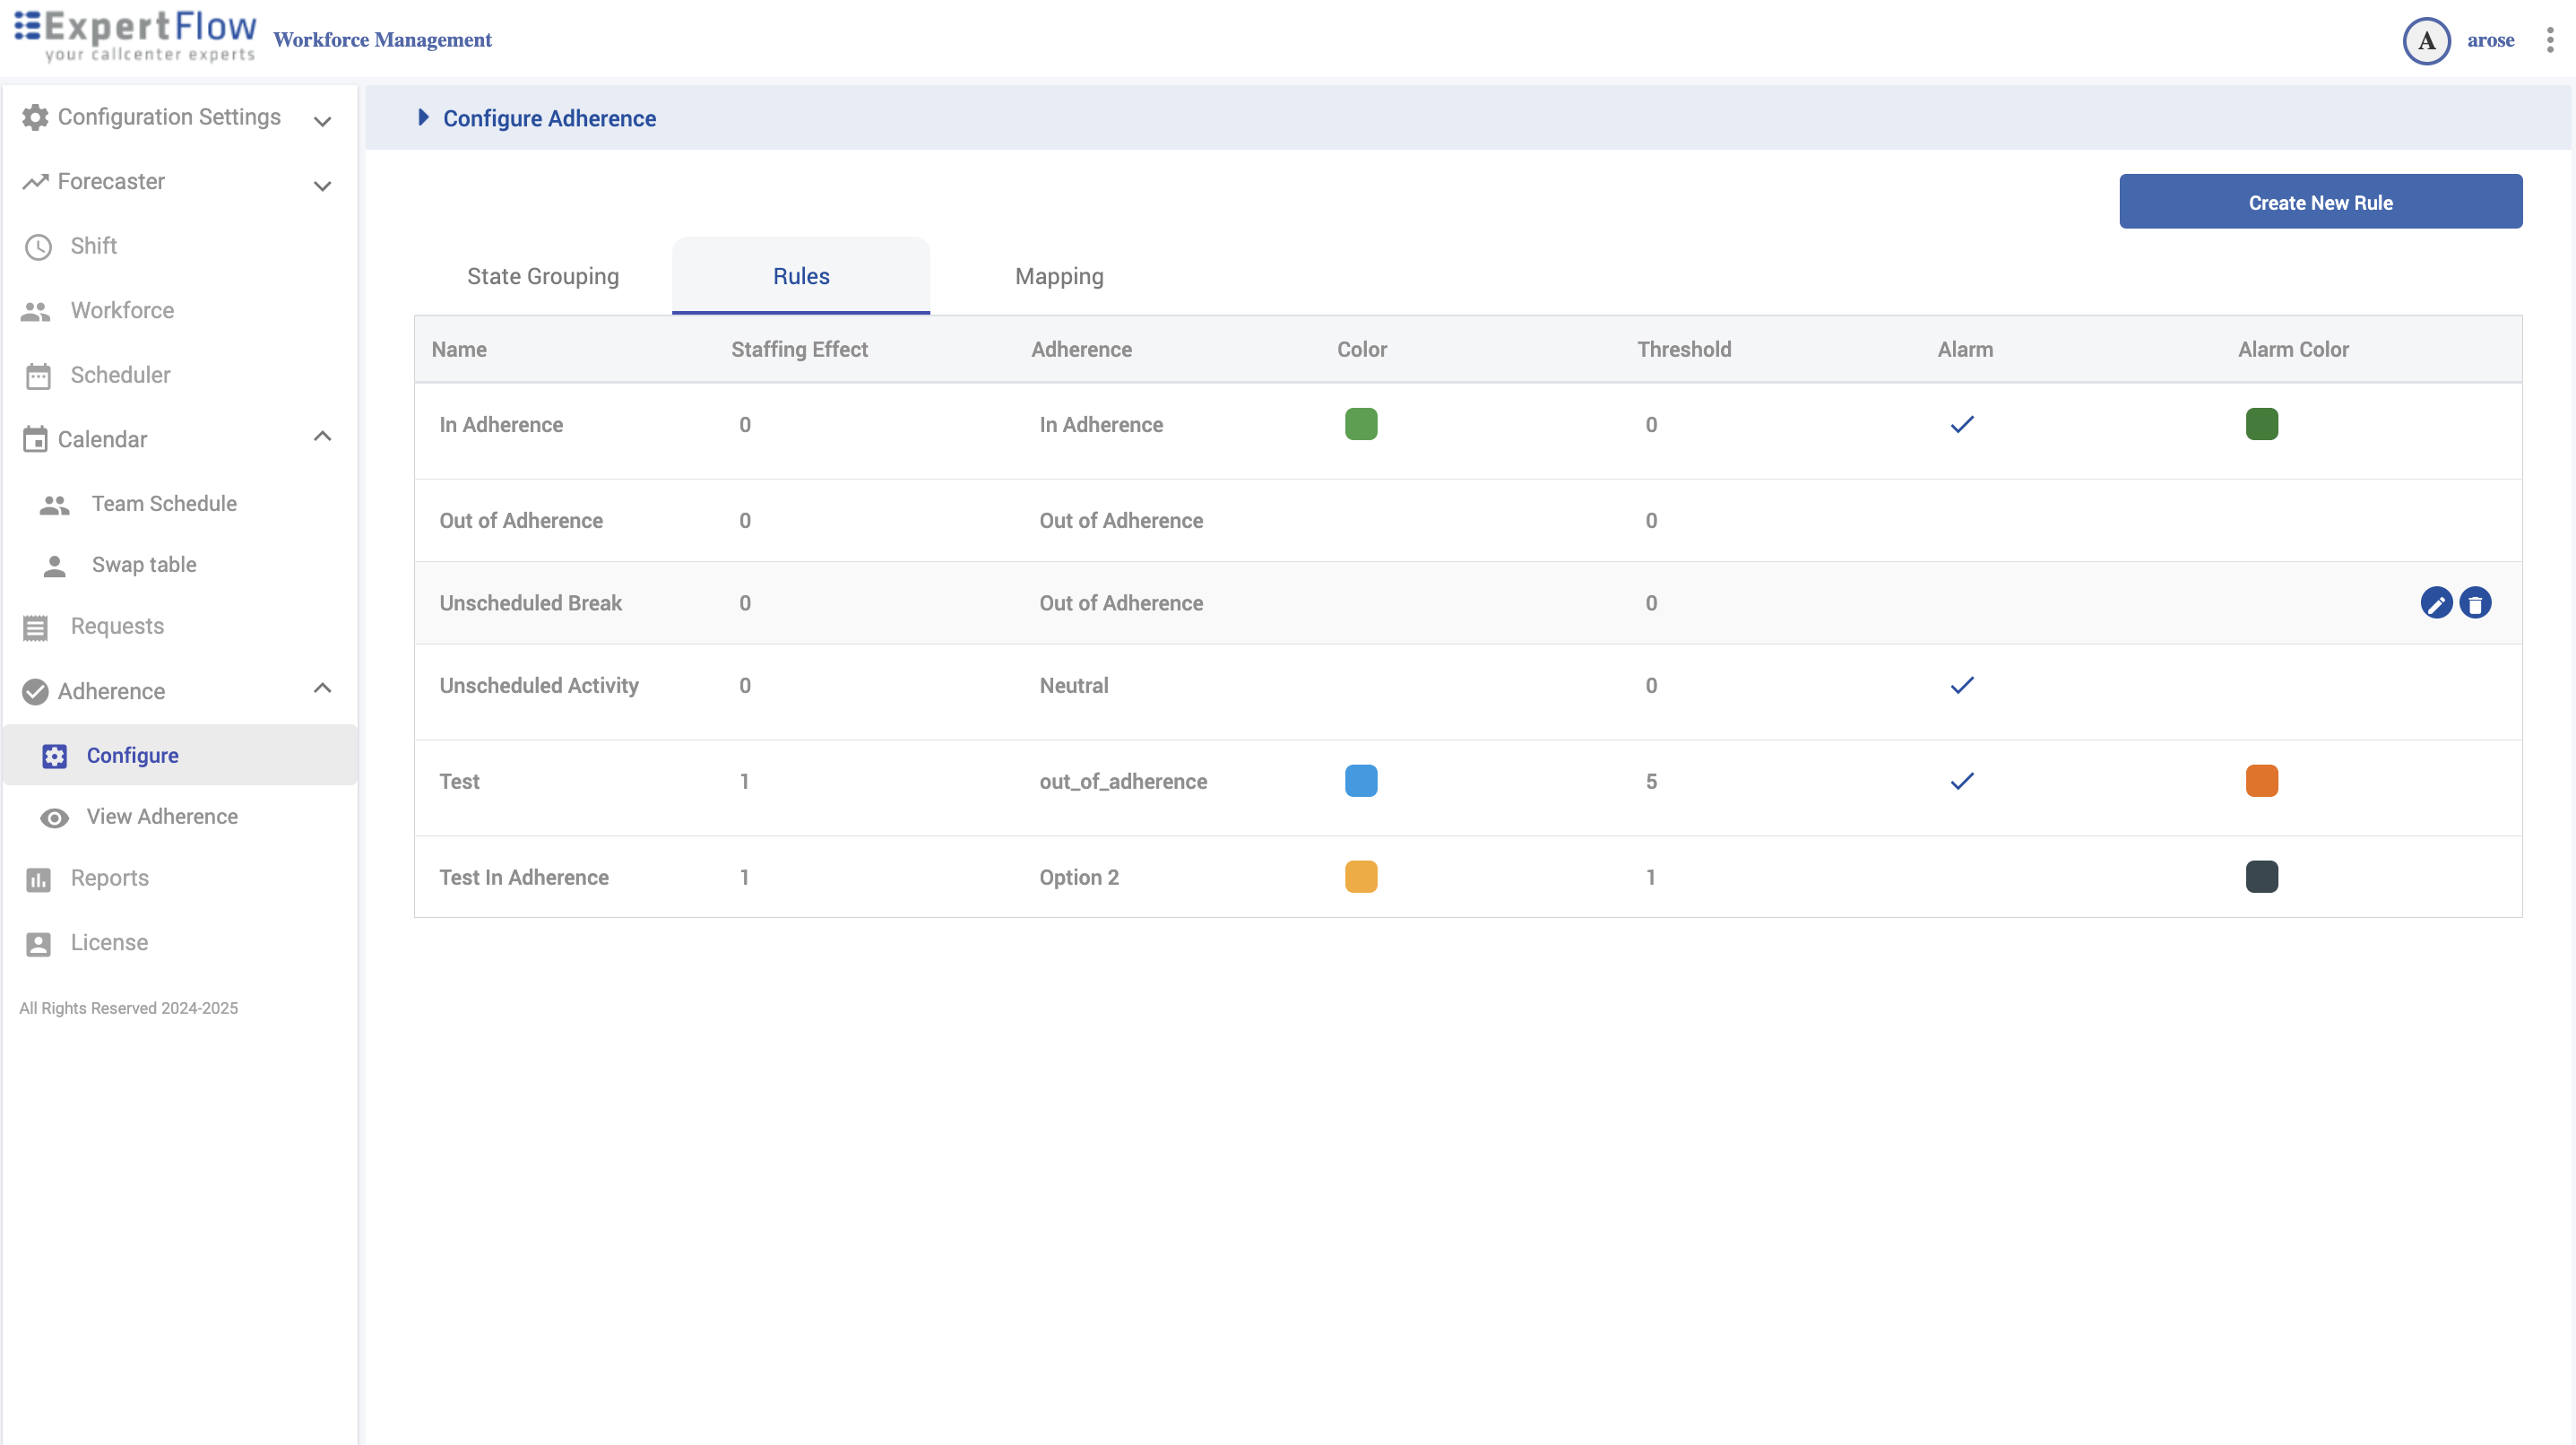Click the delete trash icon on Unscheduled Break row

[x=2475, y=603]
